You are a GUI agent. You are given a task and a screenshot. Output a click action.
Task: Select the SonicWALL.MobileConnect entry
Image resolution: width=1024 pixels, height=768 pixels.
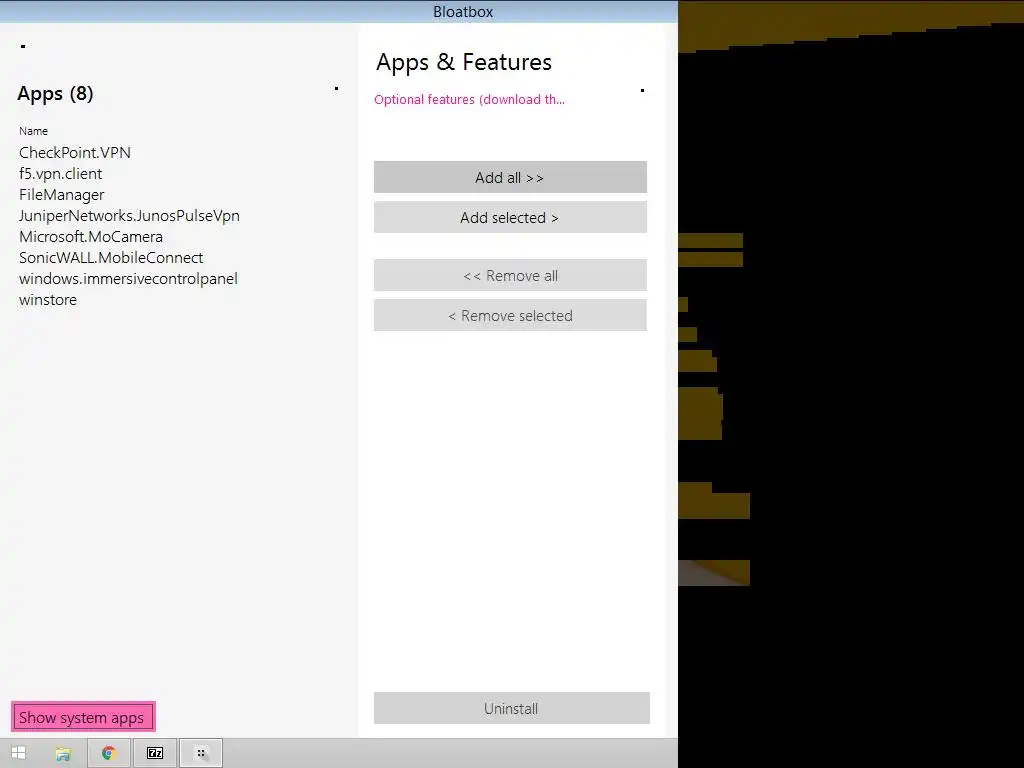coord(111,257)
